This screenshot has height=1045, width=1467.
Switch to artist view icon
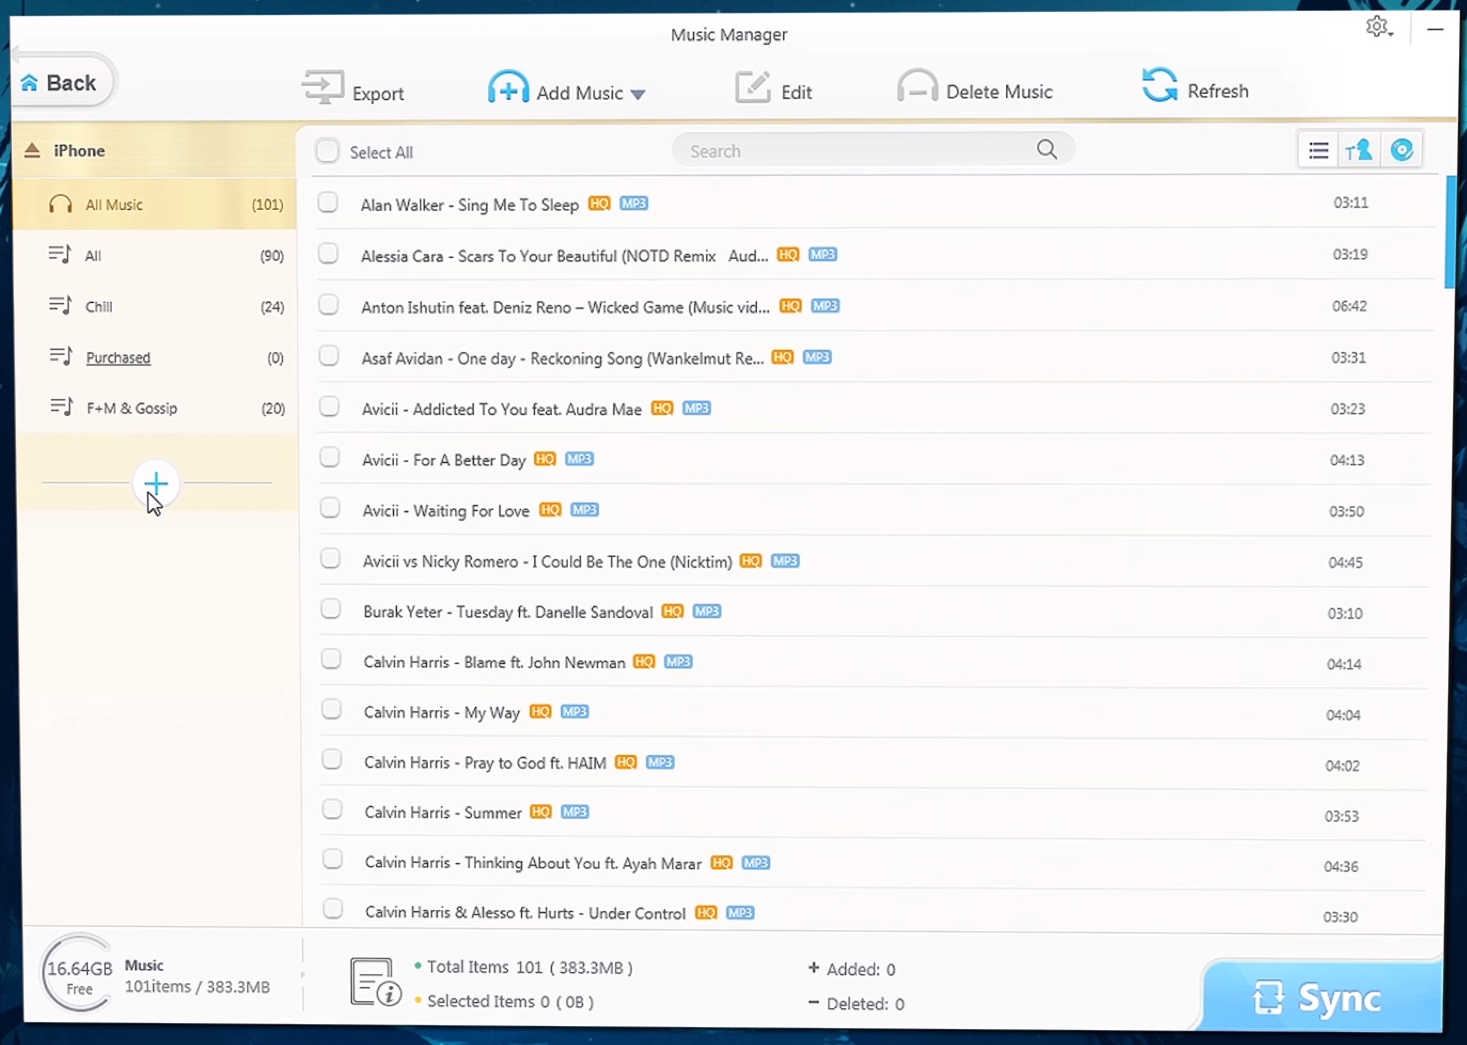click(x=1359, y=151)
